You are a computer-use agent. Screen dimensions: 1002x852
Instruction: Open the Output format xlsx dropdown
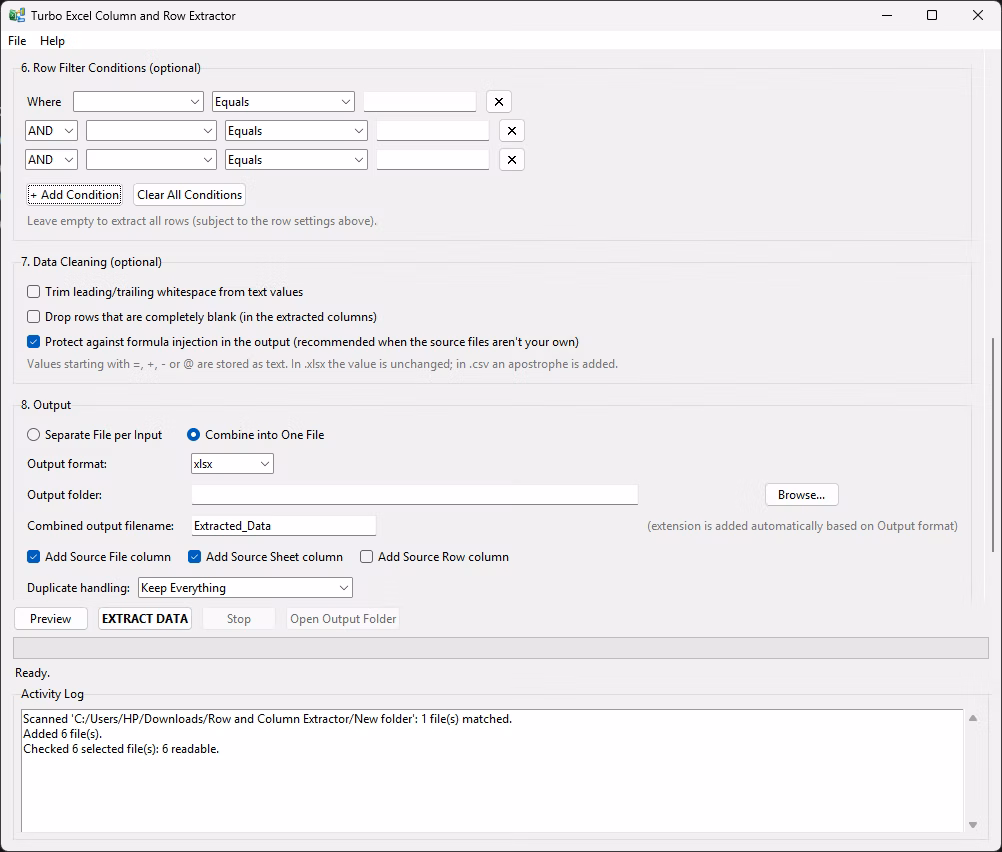click(x=232, y=464)
